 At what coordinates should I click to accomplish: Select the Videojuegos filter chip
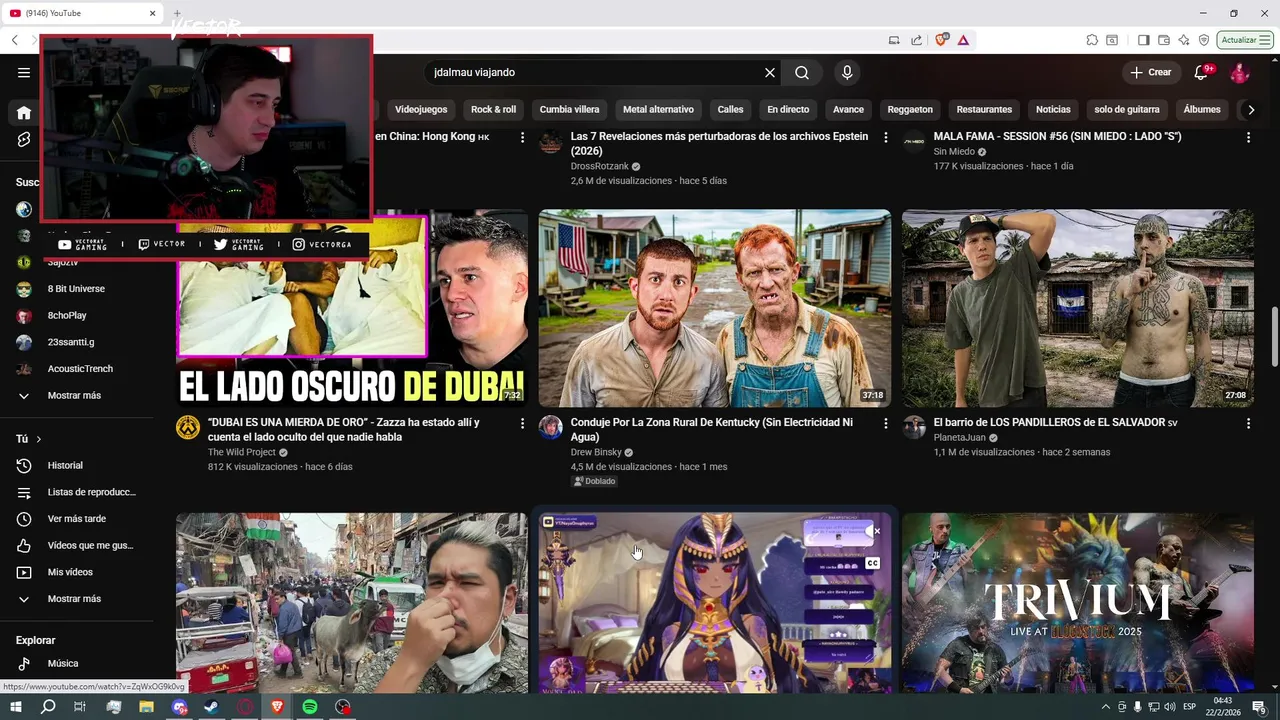coord(421,109)
